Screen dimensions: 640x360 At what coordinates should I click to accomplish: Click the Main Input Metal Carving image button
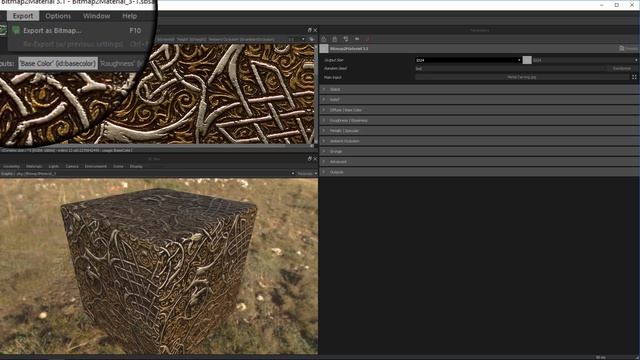click(522, 77)
